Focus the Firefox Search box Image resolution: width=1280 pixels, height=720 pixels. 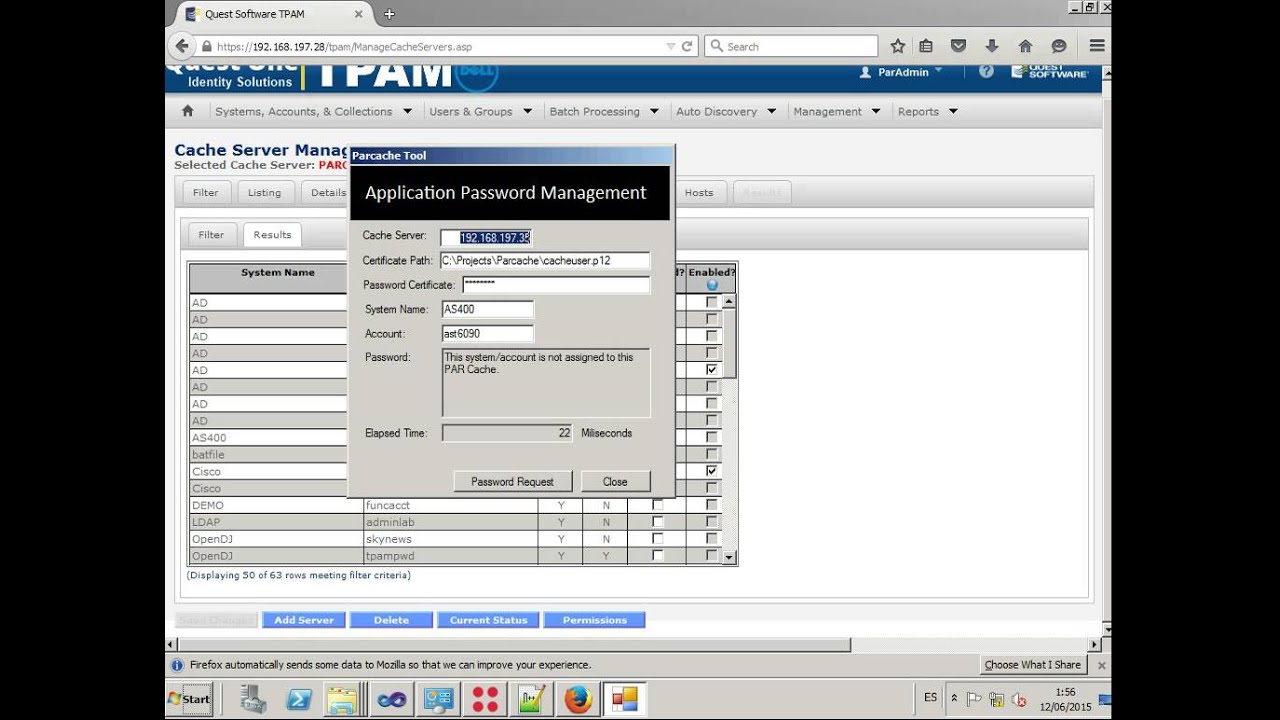click(x=791, y=46)
